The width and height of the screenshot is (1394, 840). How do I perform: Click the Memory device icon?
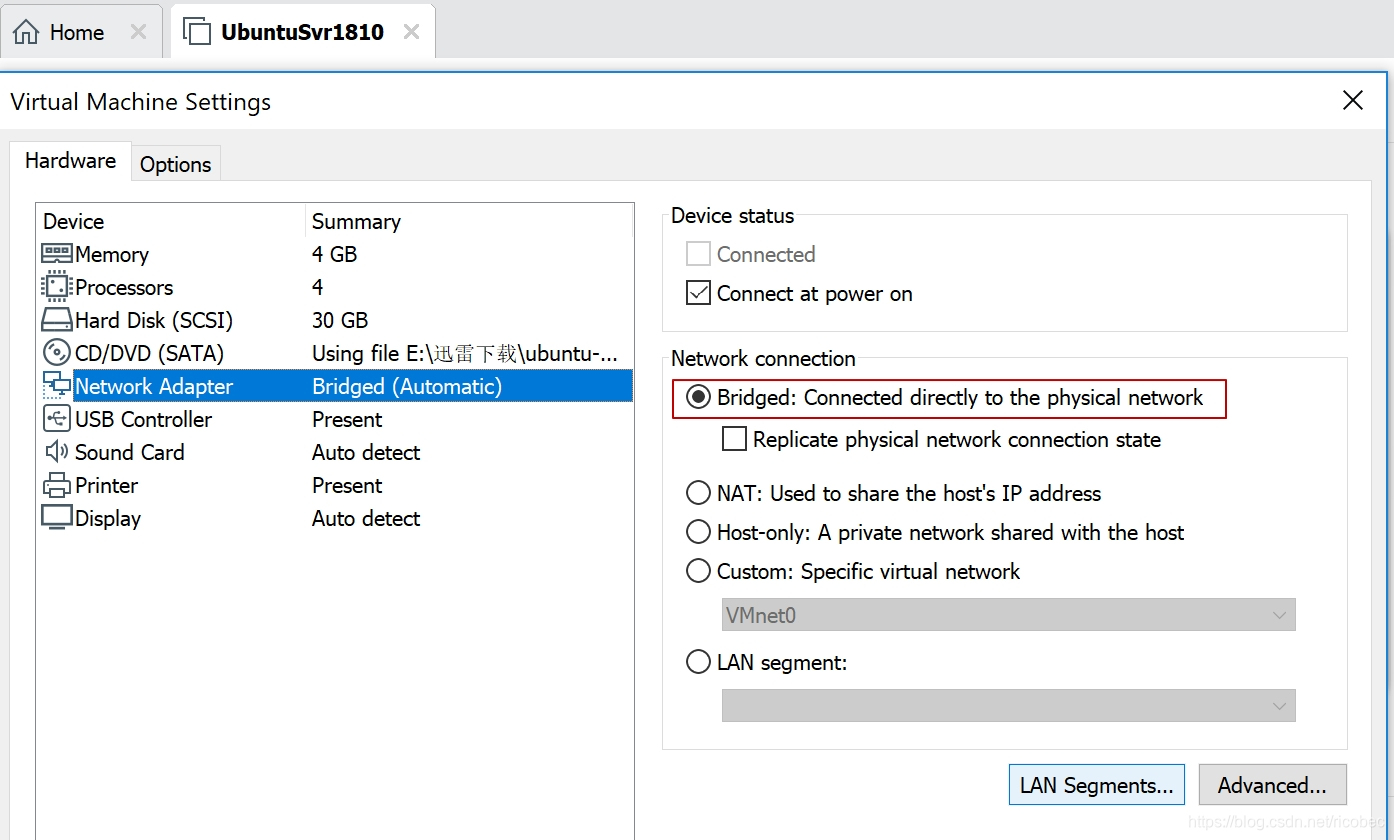tap(57, 254)
